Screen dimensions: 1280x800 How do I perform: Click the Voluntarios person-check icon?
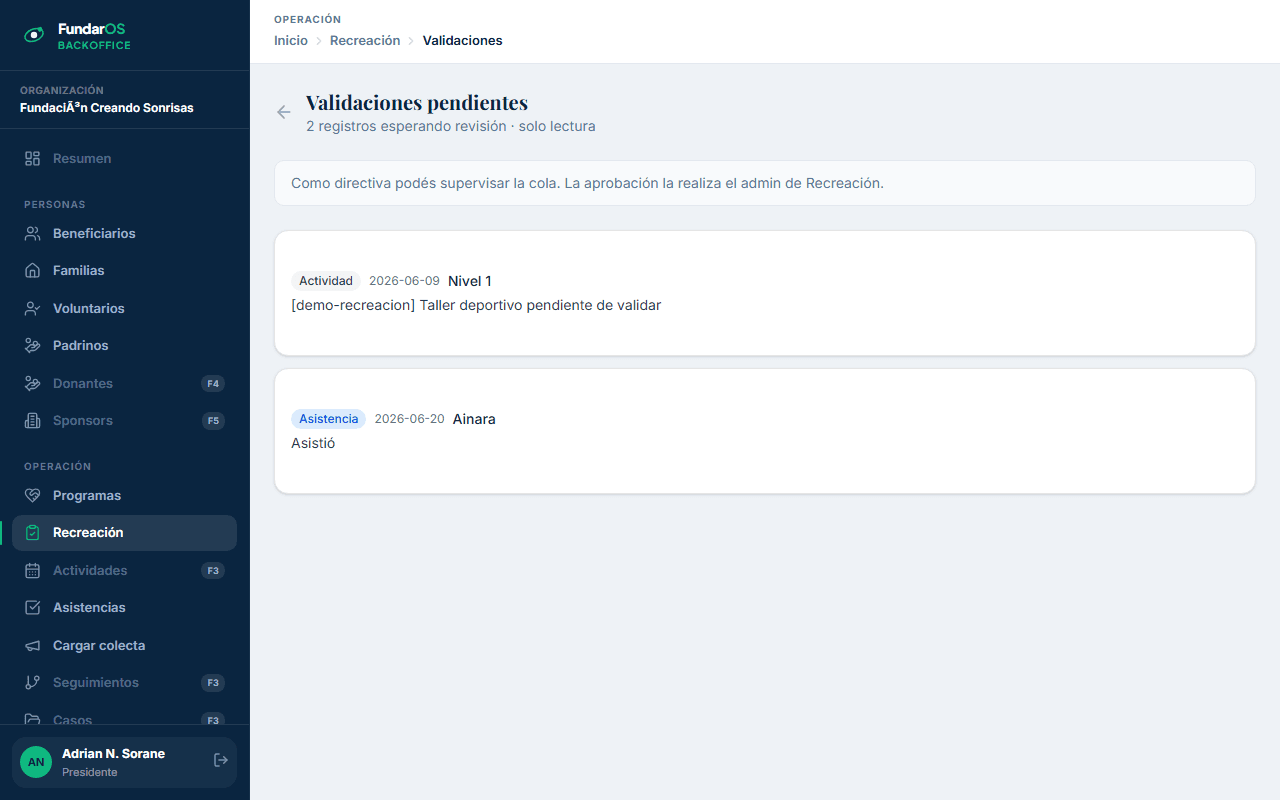(32, 308)
